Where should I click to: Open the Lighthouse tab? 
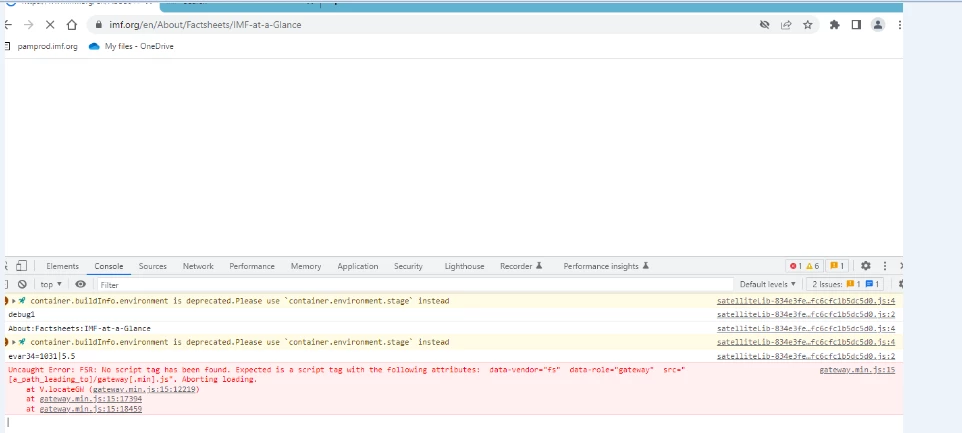(x=464, y=266)
